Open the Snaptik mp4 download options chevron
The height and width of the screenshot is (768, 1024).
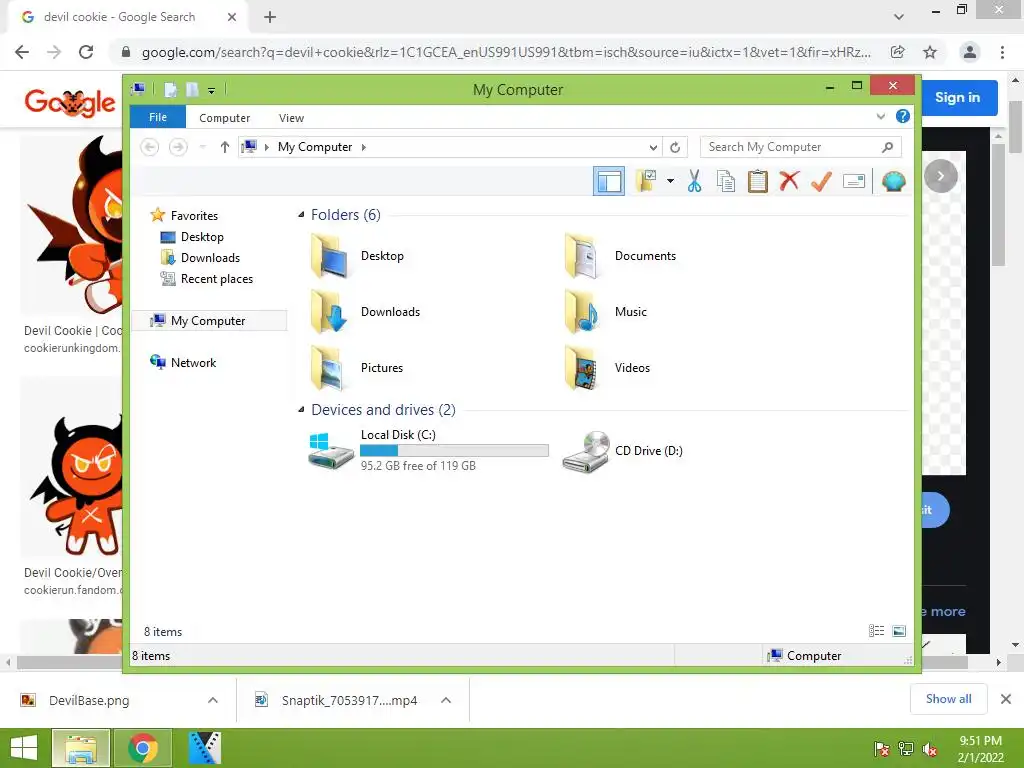446,700
